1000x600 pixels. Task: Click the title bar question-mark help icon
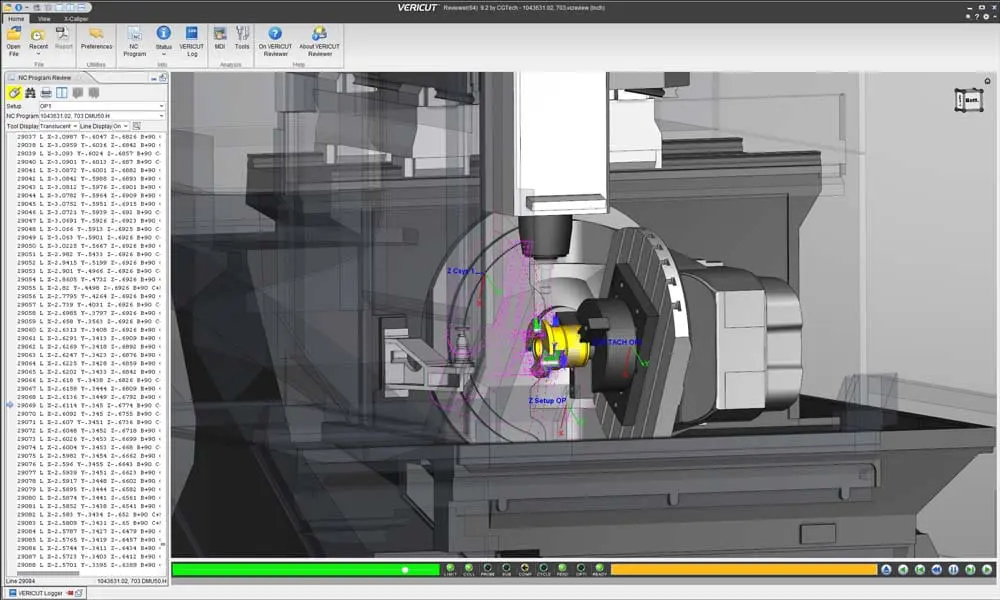coord(977,17)
